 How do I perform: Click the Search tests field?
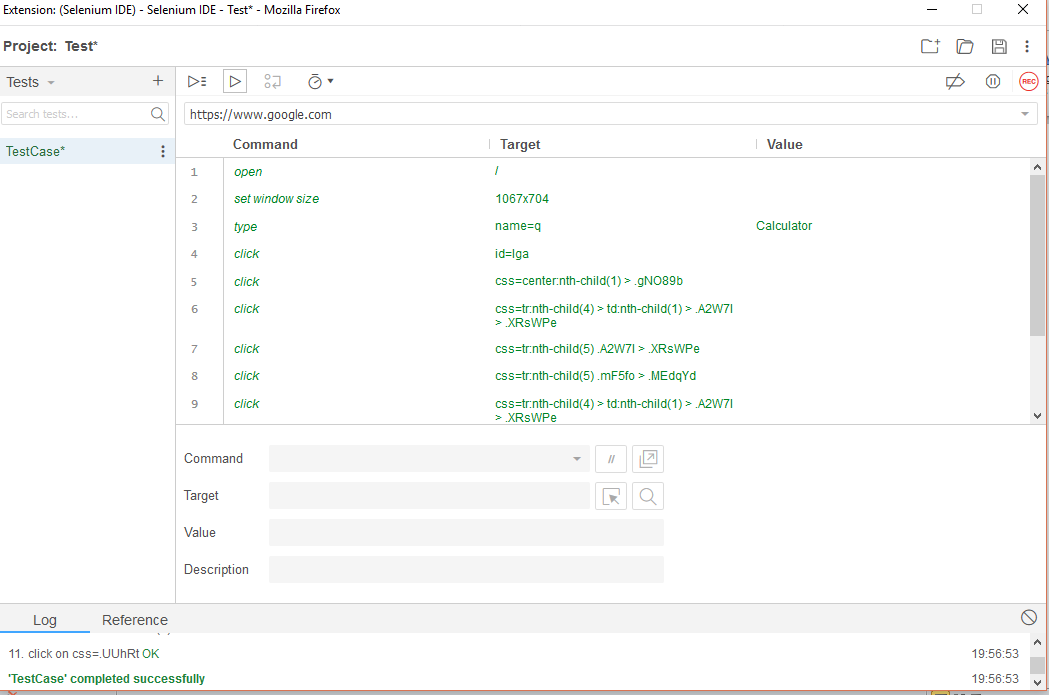click(76, 114)
